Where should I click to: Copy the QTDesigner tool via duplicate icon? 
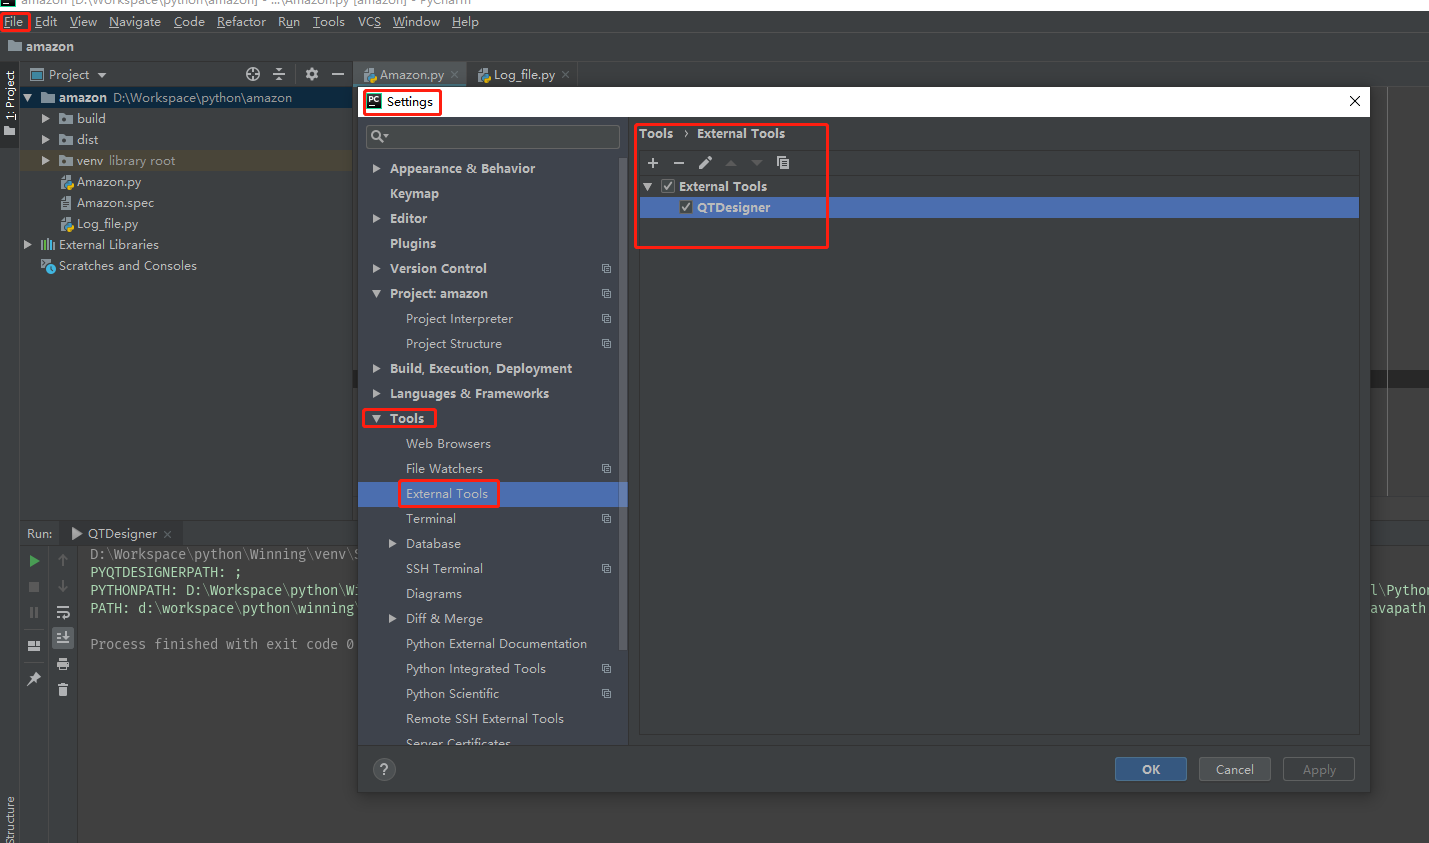783,162
